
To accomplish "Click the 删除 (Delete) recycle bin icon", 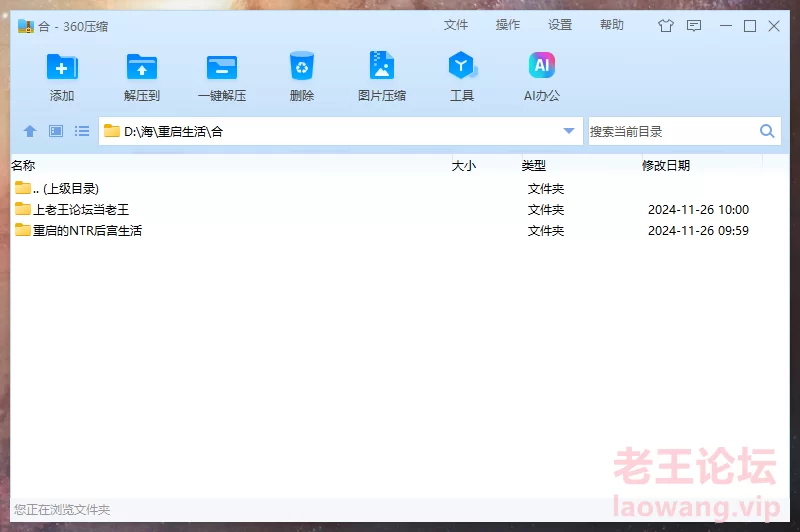I will [x=302, y=65].
